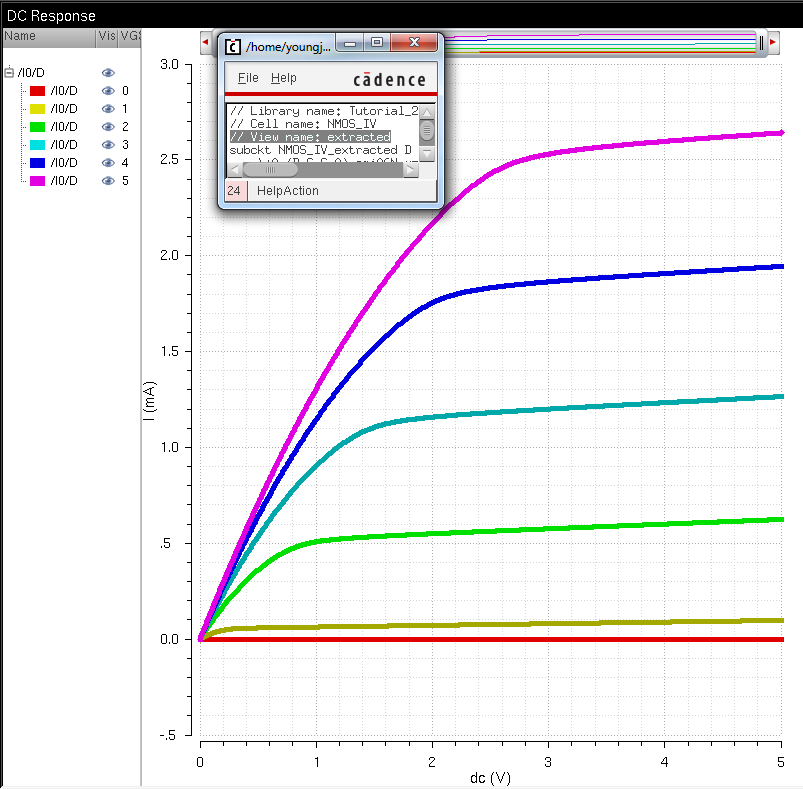
Task: Hide the /I0/D trace 0 using its eye icon
Action: click(108, 90)
